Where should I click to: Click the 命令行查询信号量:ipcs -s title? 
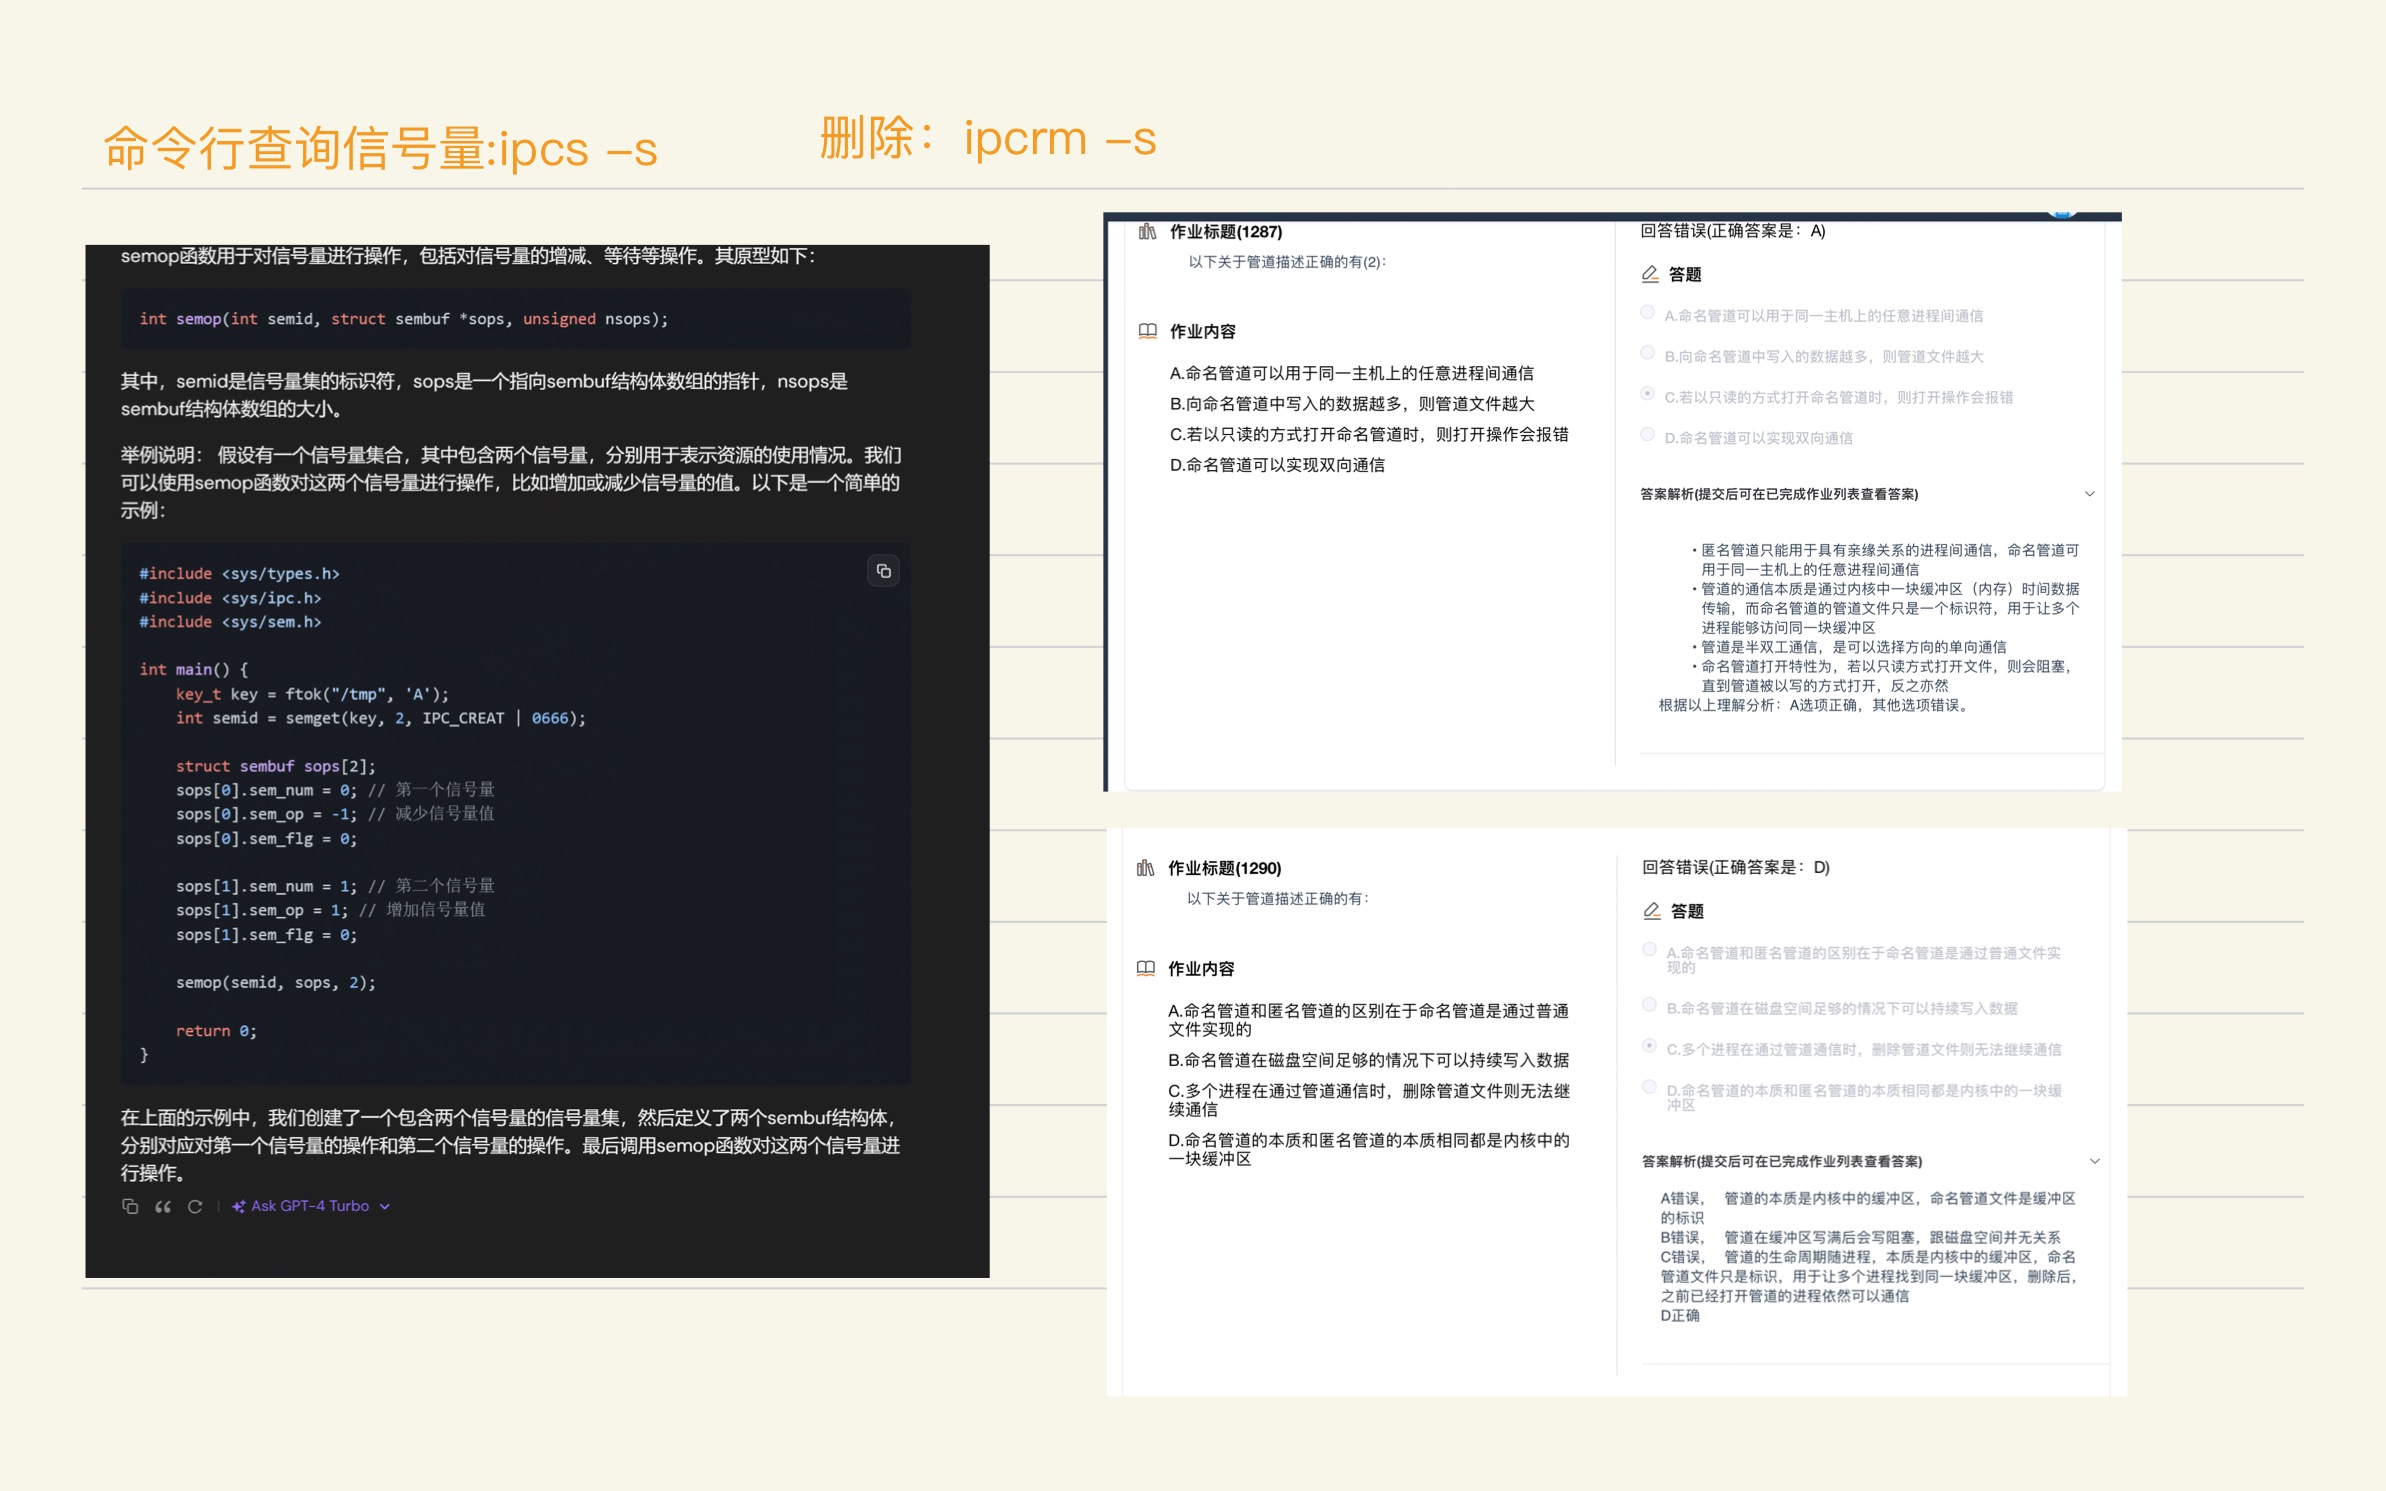[380, 149]
